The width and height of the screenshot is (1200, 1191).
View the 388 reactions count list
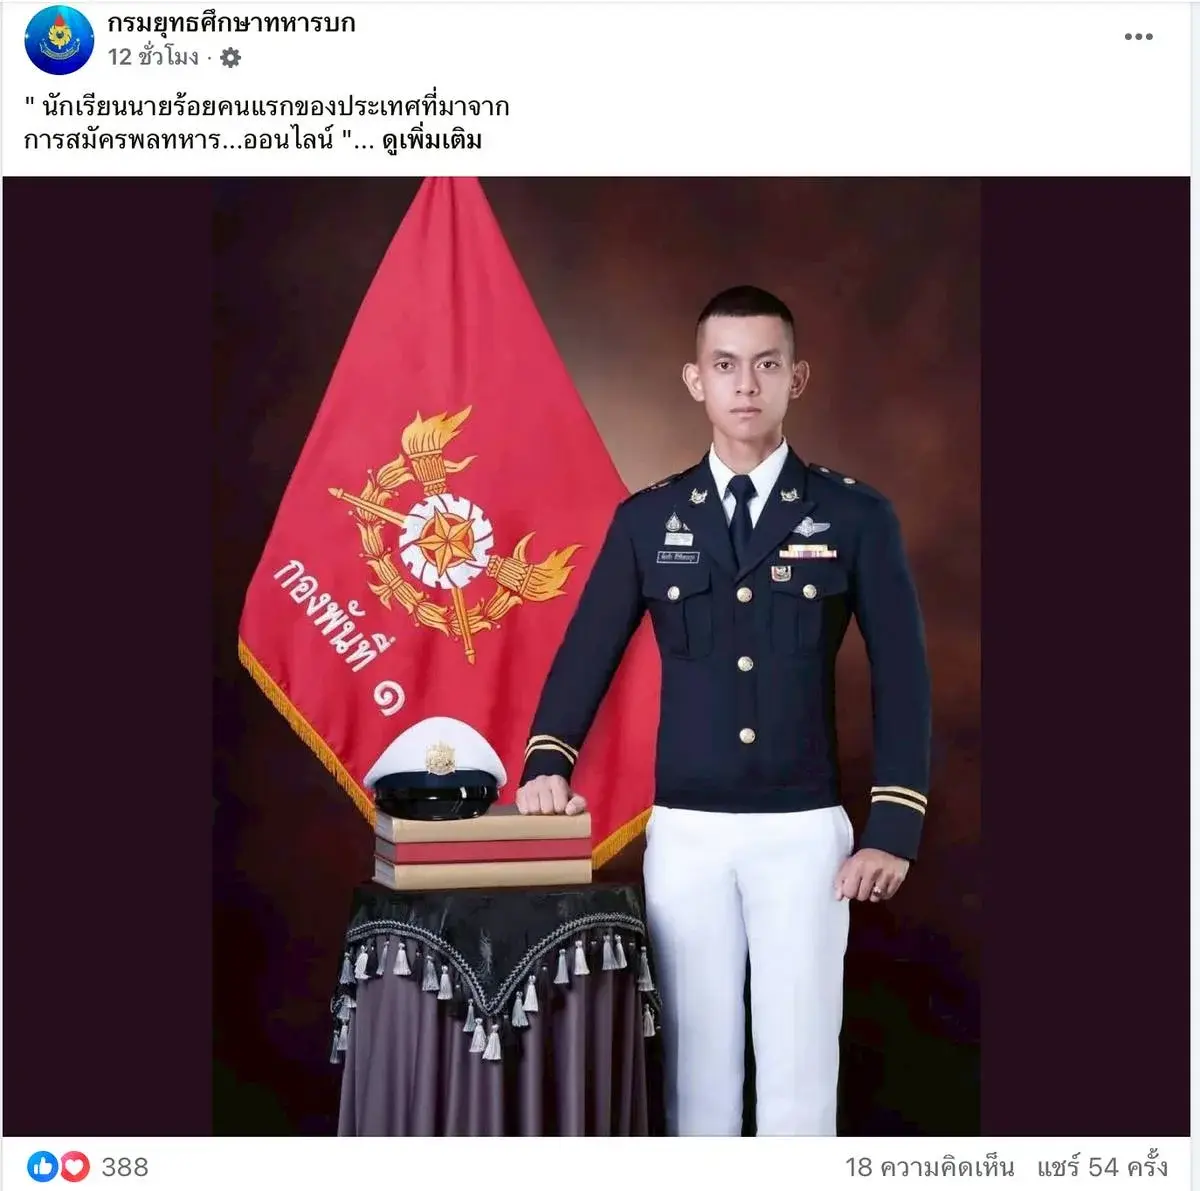(124, 1167)
